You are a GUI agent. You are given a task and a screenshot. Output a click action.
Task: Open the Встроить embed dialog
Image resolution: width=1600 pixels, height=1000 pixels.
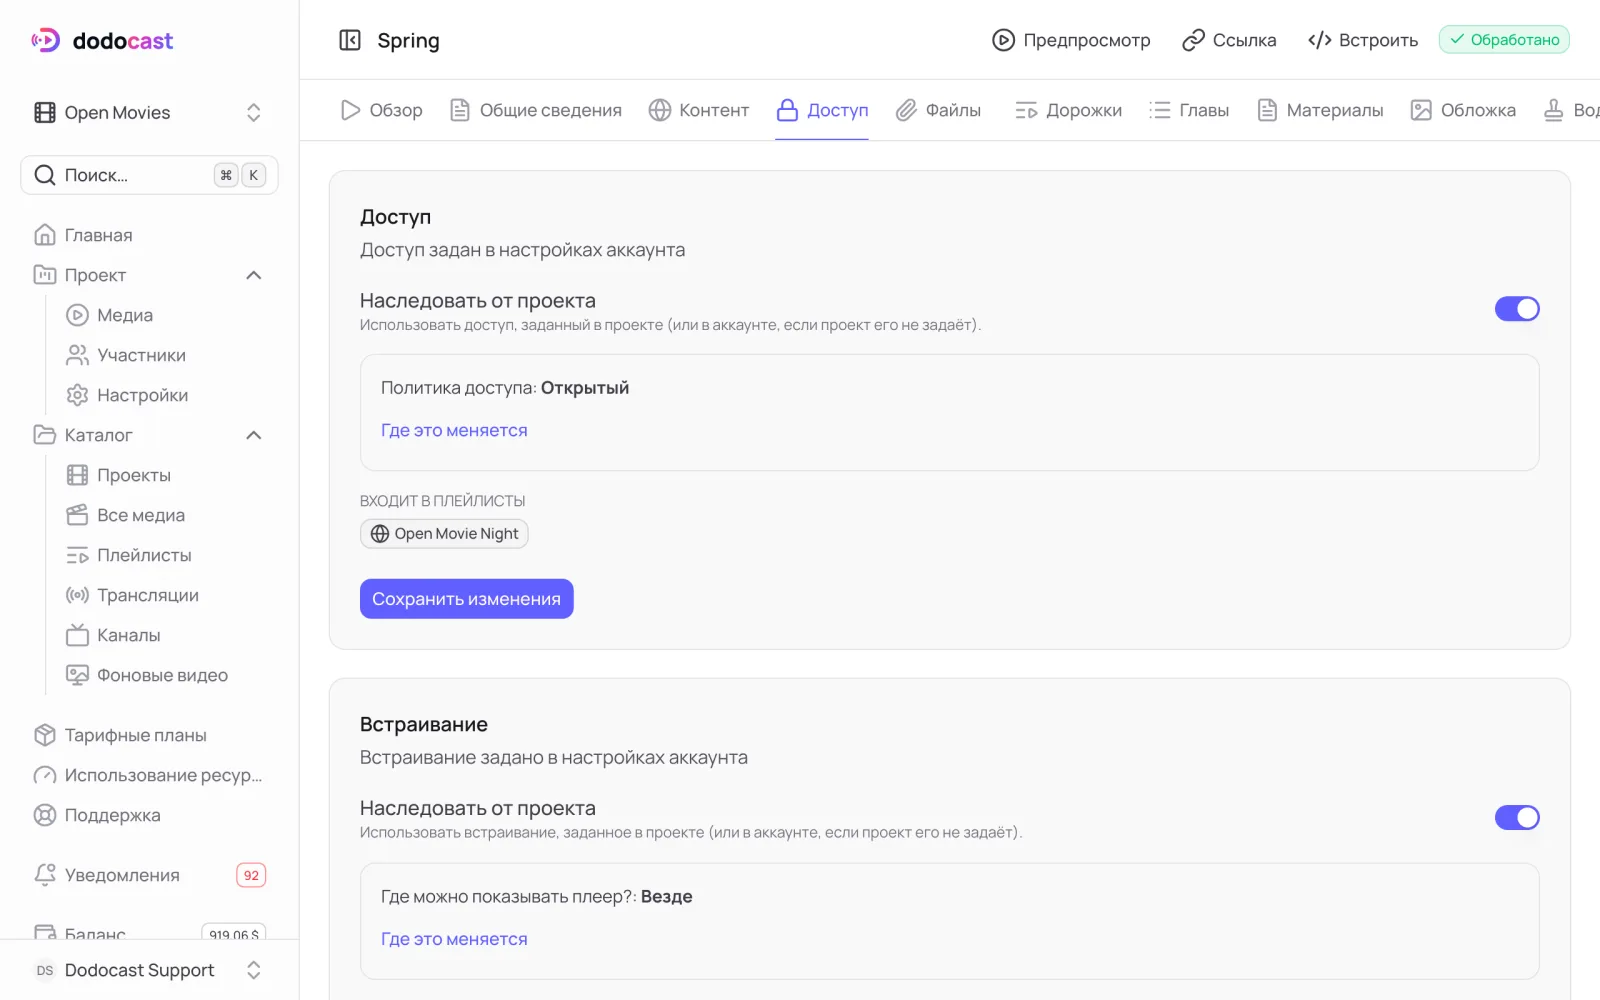coord(1363,40)
